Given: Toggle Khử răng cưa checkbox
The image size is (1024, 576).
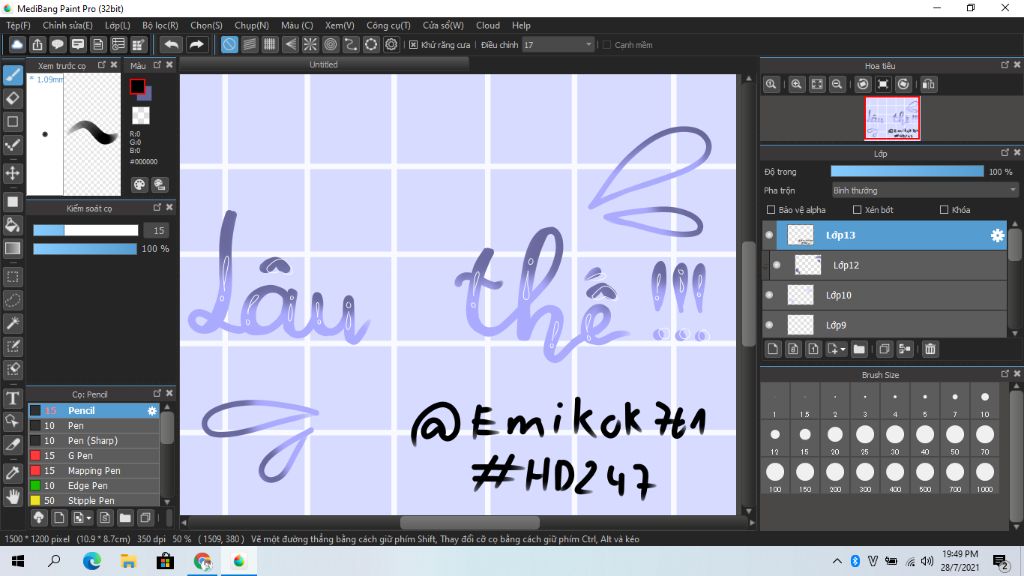Looking at the screenshot, I should click(413, 44).
